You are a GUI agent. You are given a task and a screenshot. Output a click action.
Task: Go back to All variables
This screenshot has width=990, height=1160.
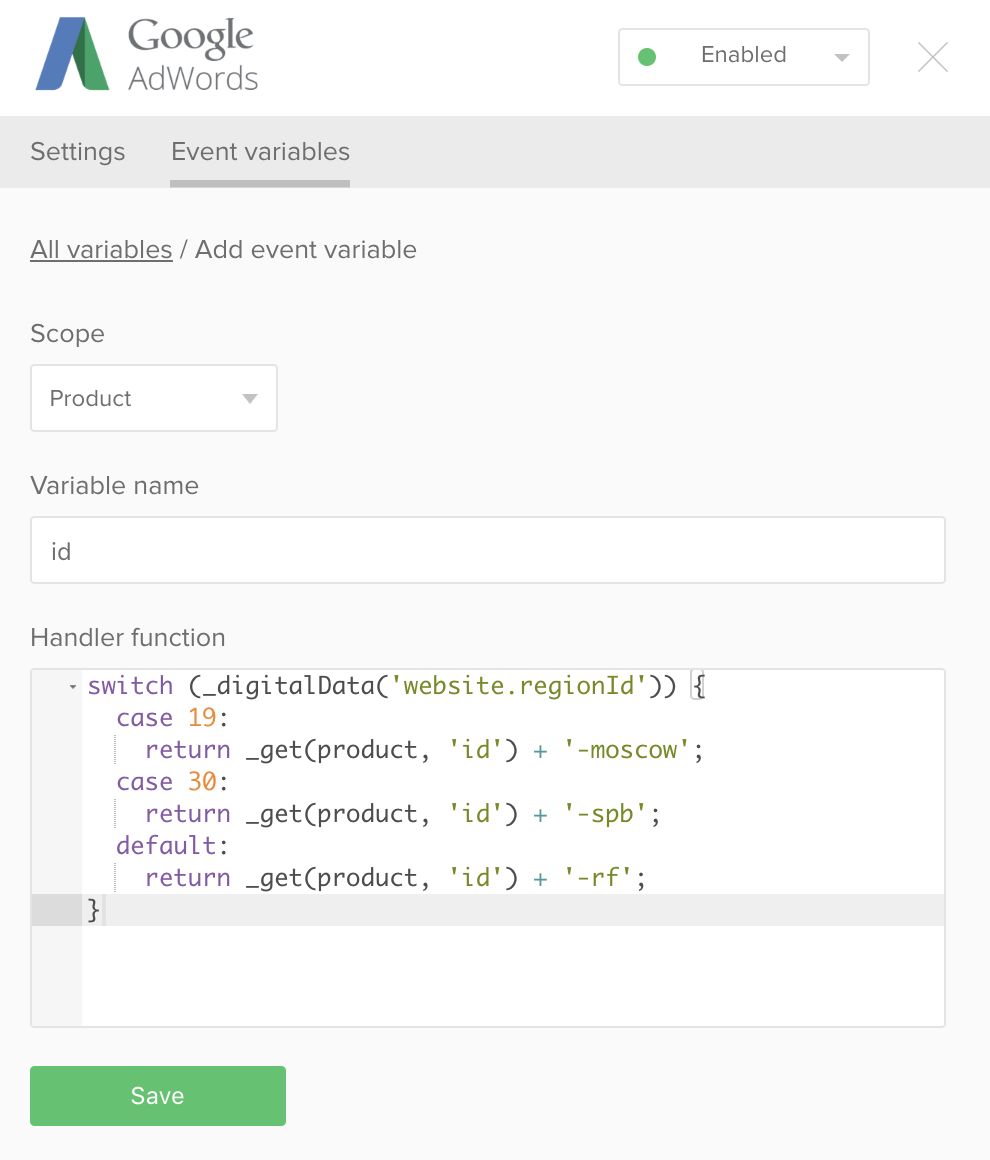[x=101, y=250]
